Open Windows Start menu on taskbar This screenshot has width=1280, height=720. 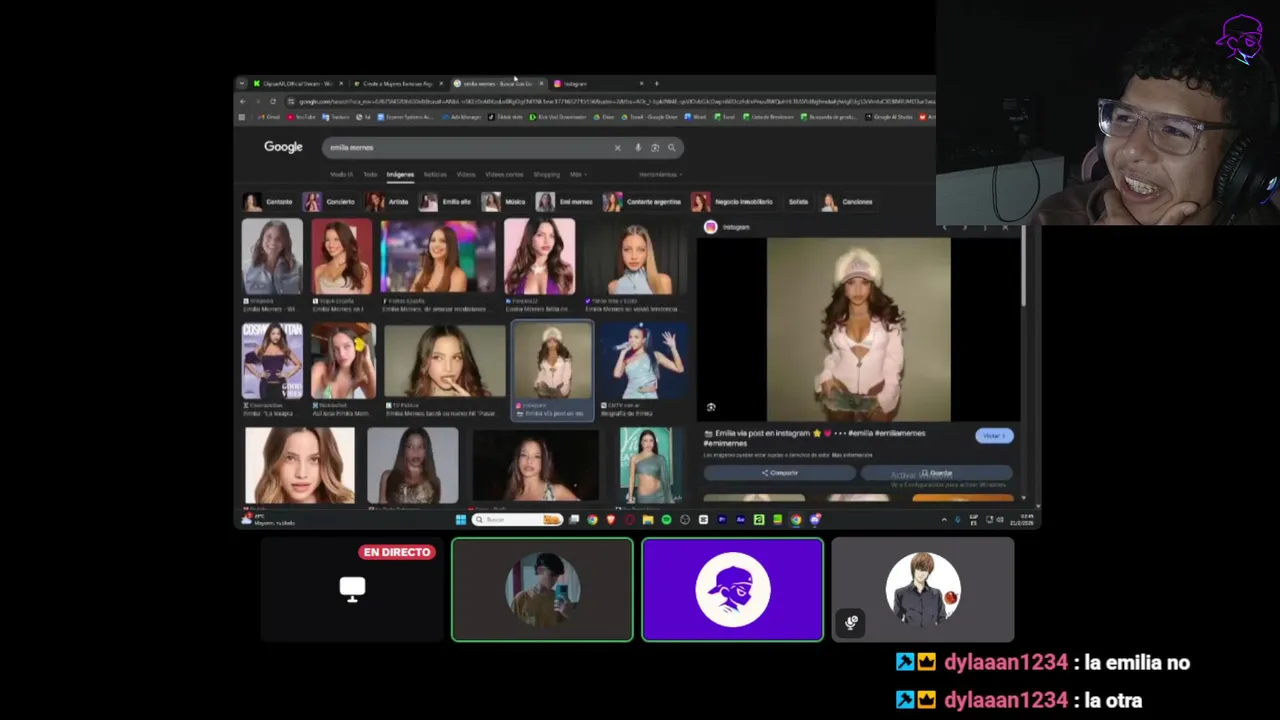click(x=461, y=520)
